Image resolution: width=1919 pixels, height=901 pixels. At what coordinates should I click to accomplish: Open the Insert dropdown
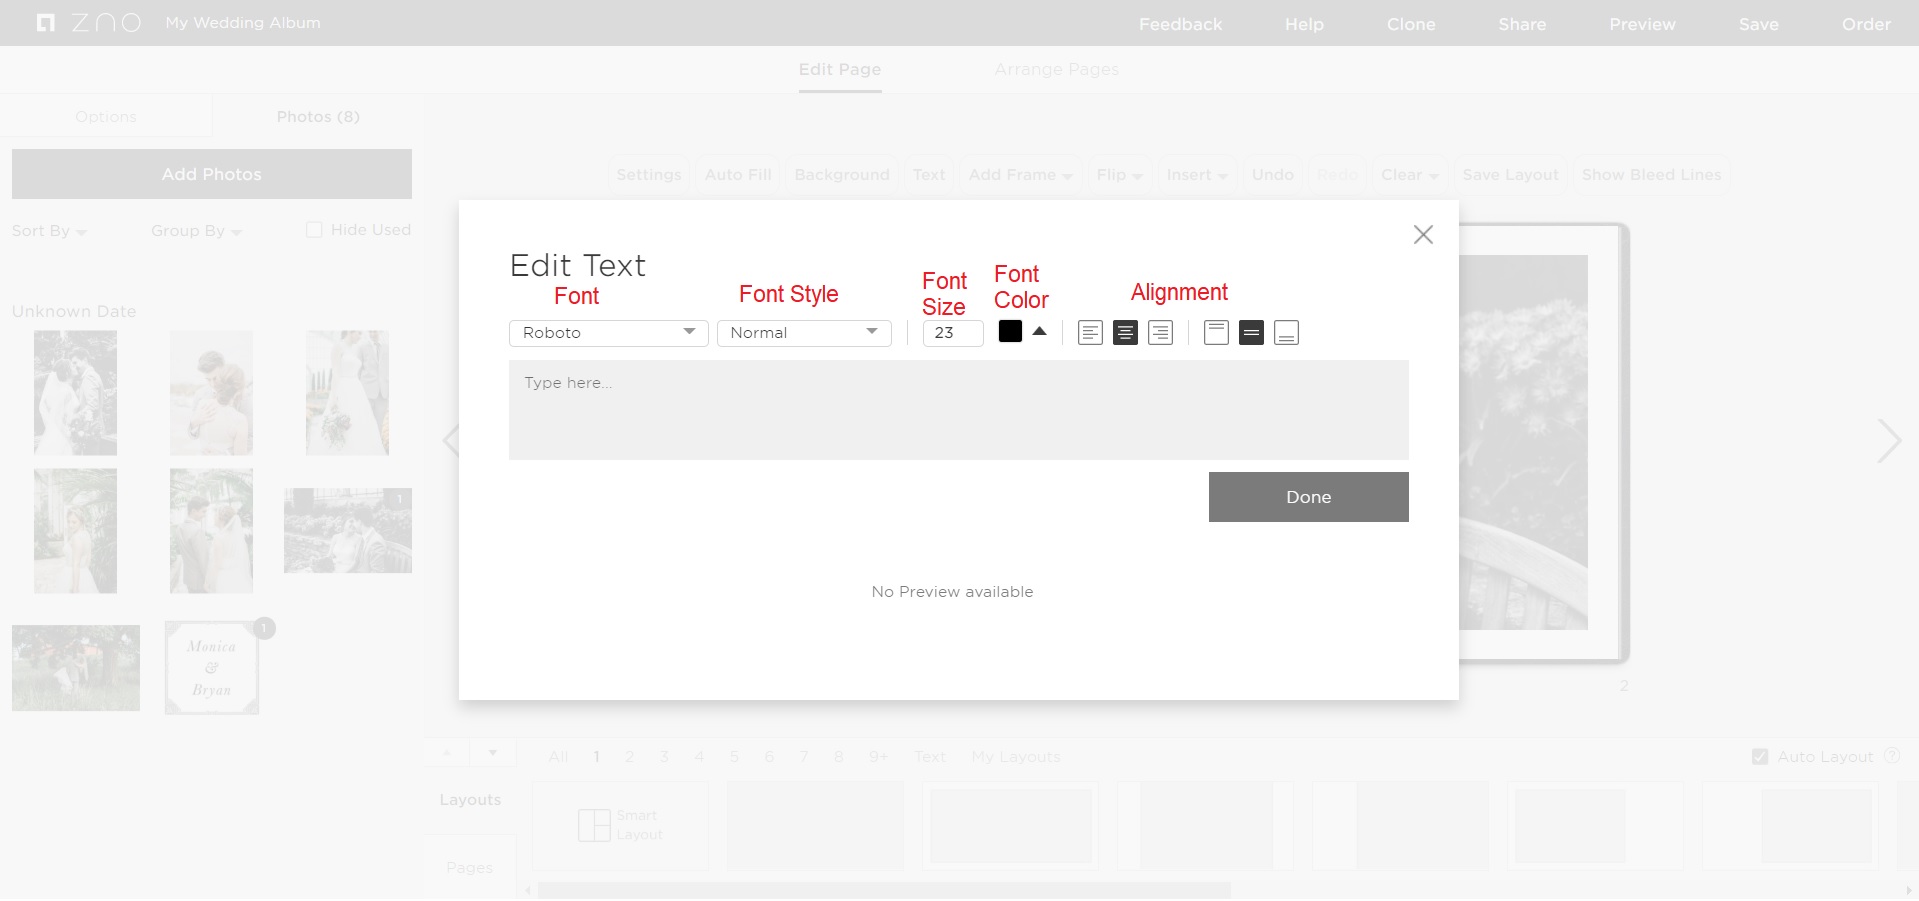coord(1197,175)
